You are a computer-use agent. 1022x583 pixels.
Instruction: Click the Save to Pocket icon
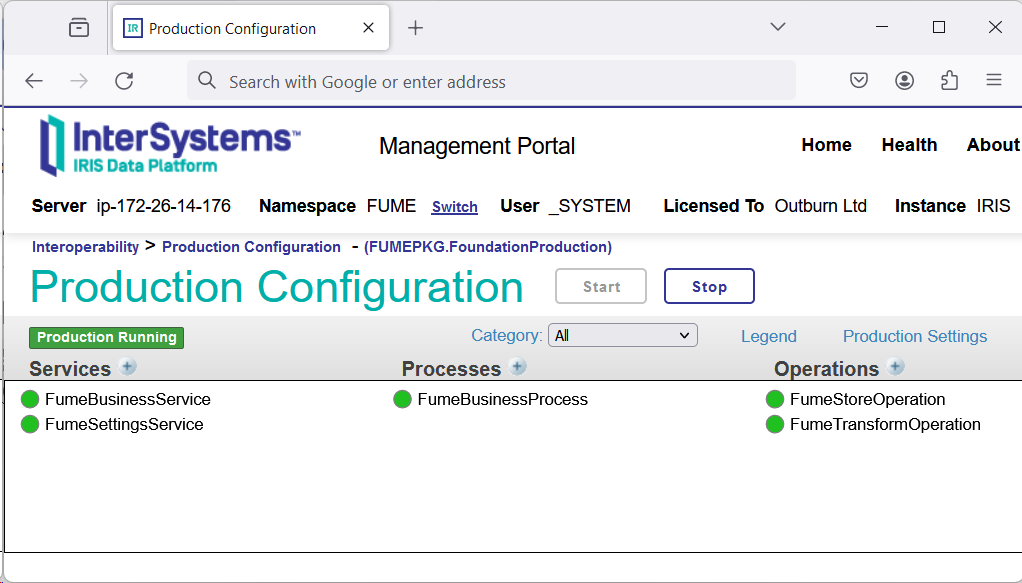[858, 81]
